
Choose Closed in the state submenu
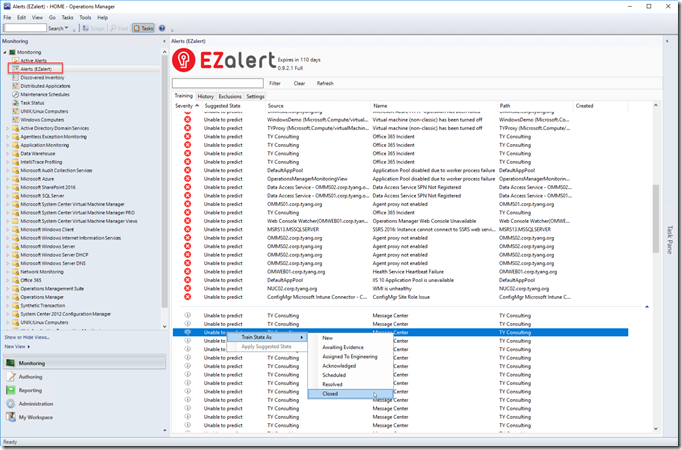(351, 394)
